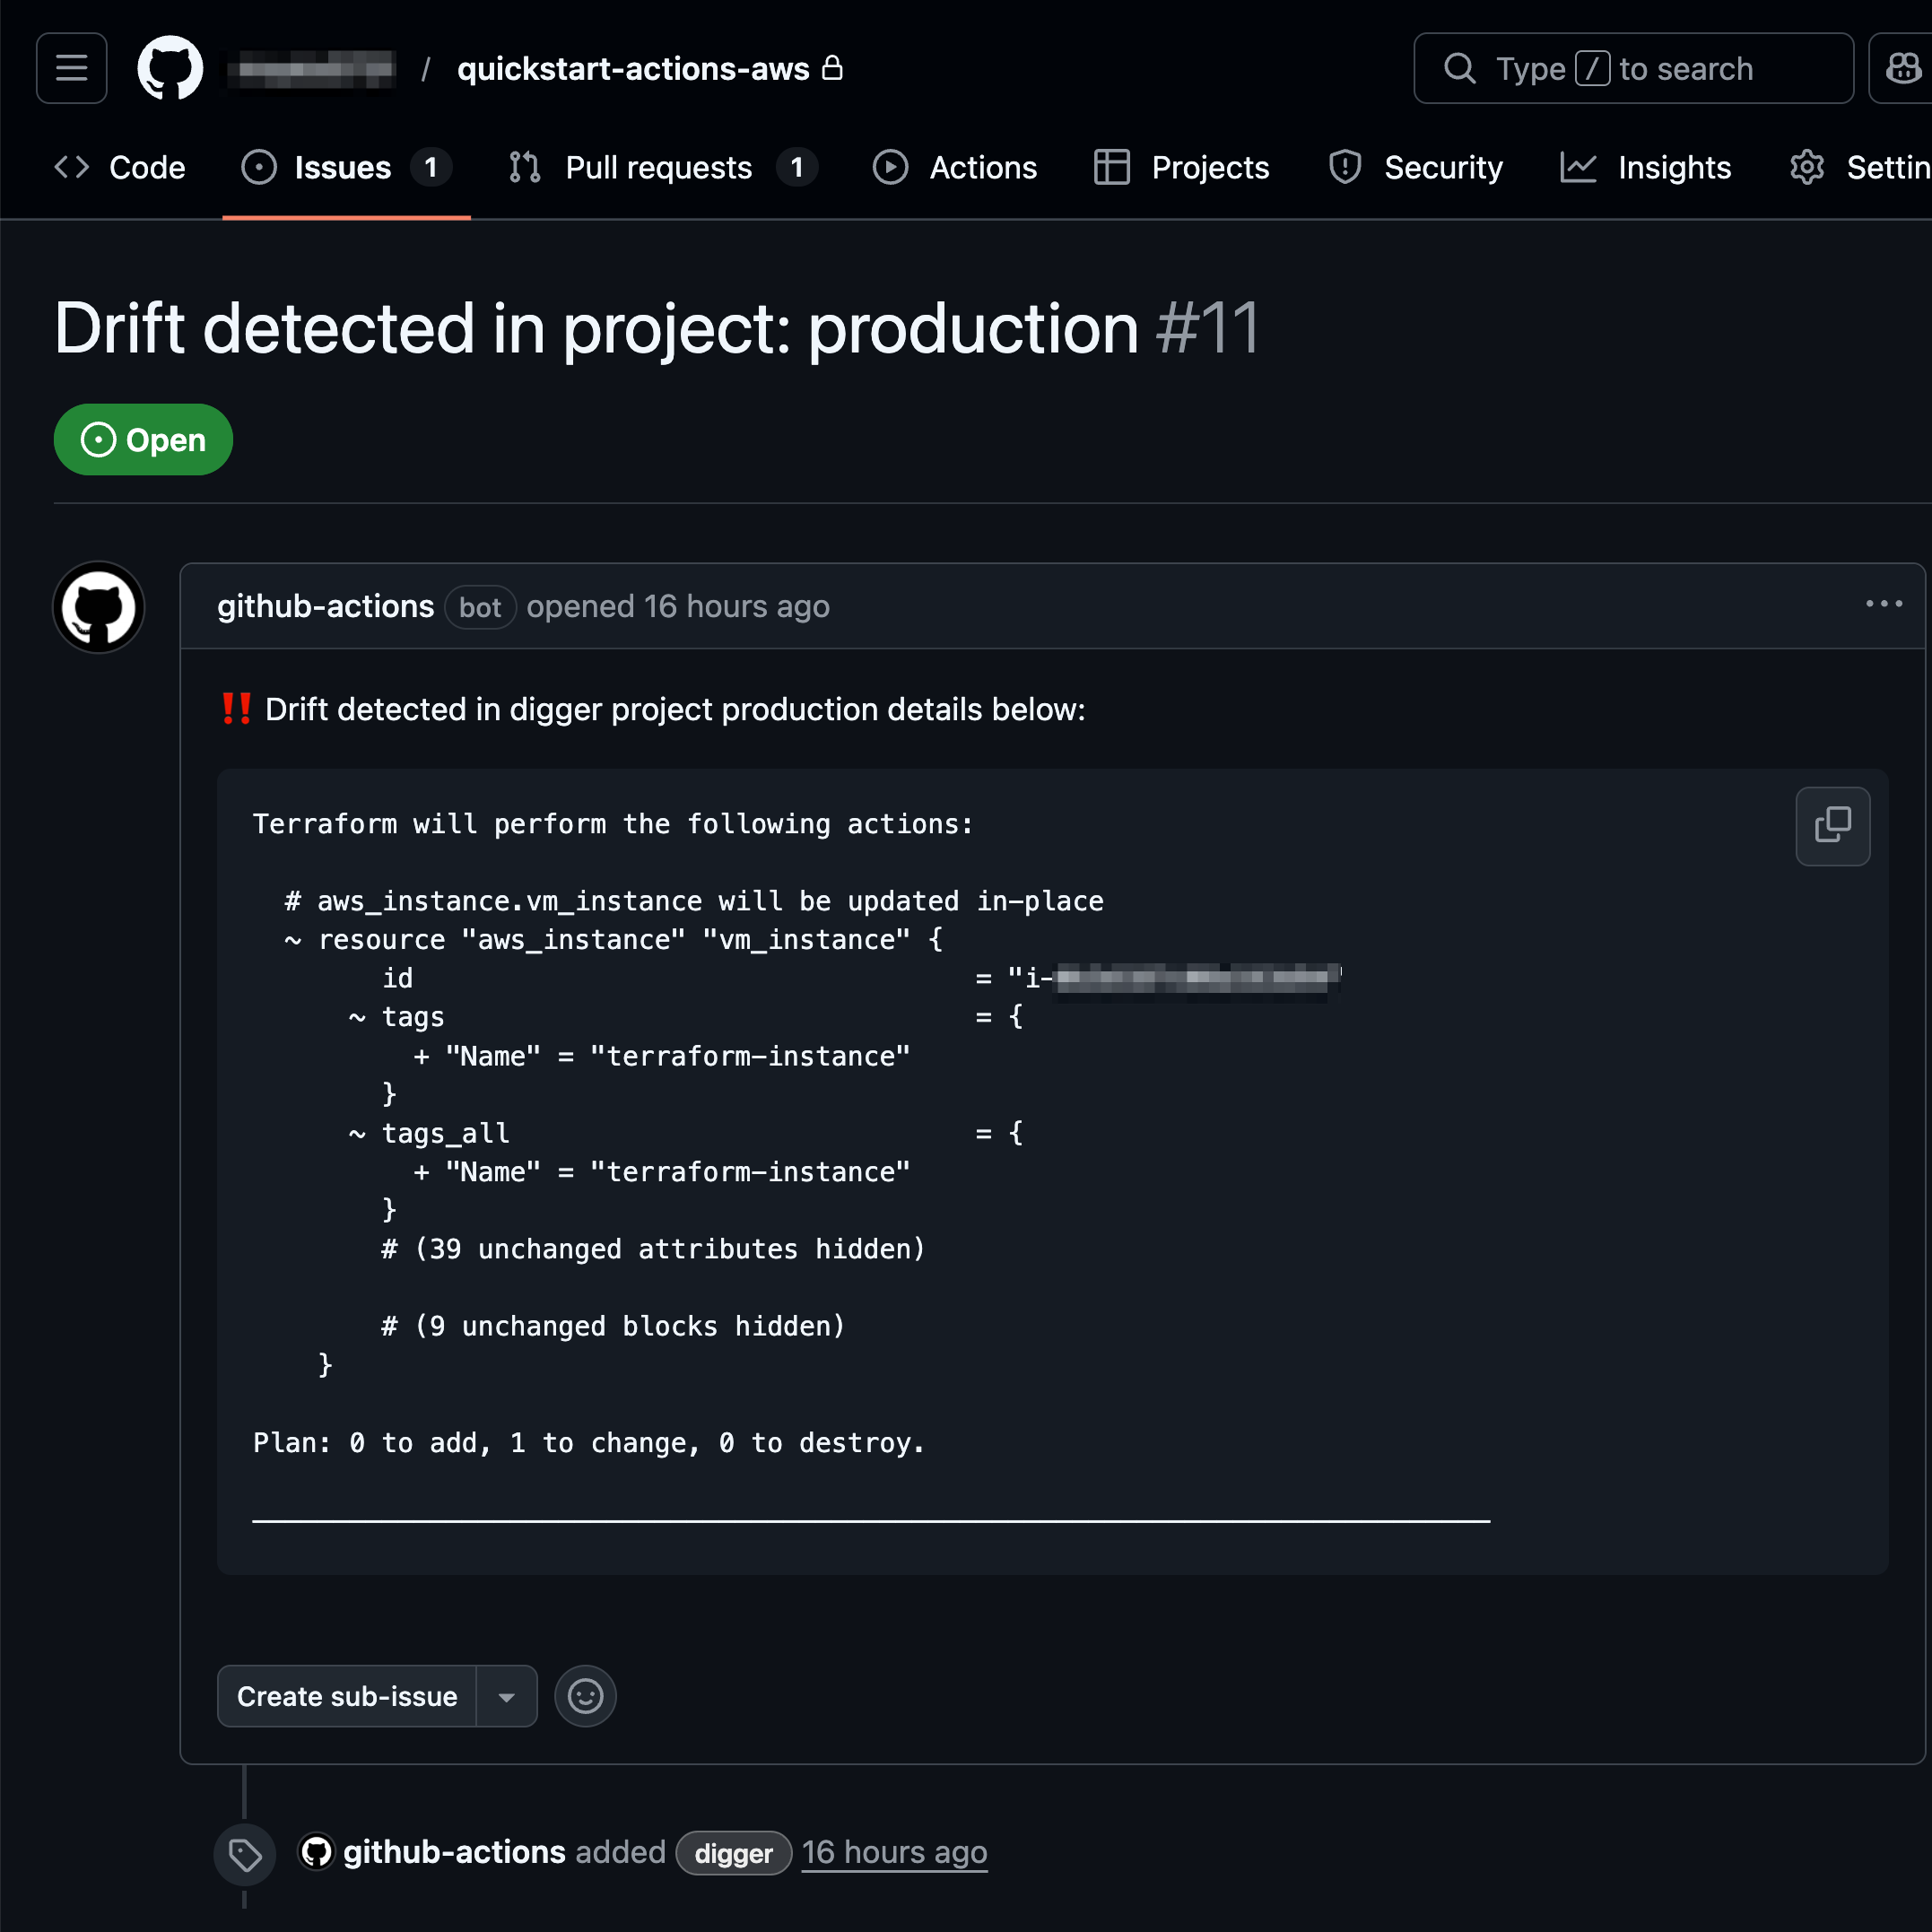Screen dimensions: 1932x1932
Task: Select the search magnifier icon
Action: pyautogui.click(x=1460, y=67)
